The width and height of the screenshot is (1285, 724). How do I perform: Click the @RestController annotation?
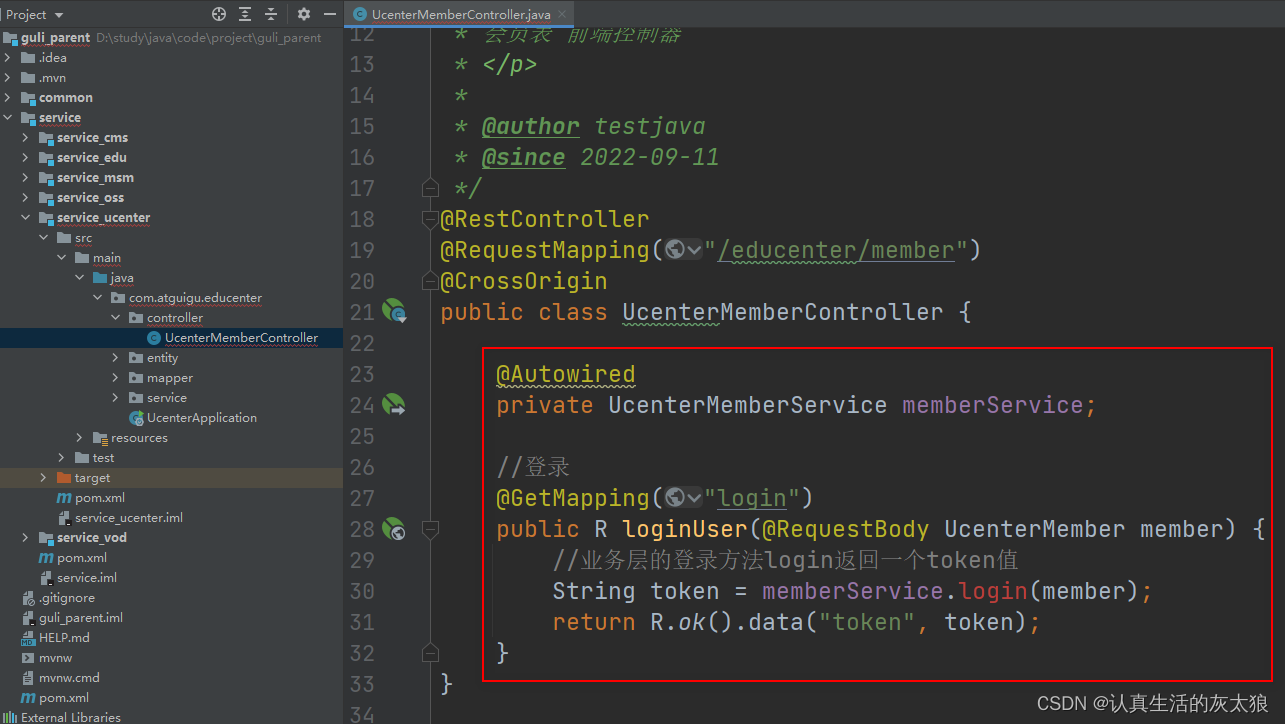point(545,219)
